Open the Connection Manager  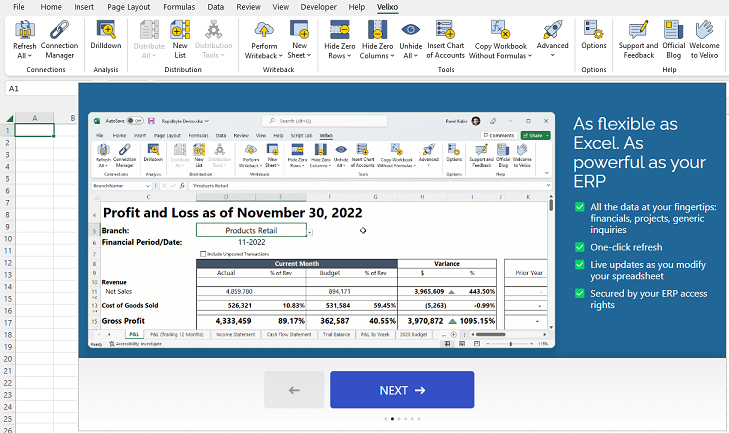pos(60,40)
